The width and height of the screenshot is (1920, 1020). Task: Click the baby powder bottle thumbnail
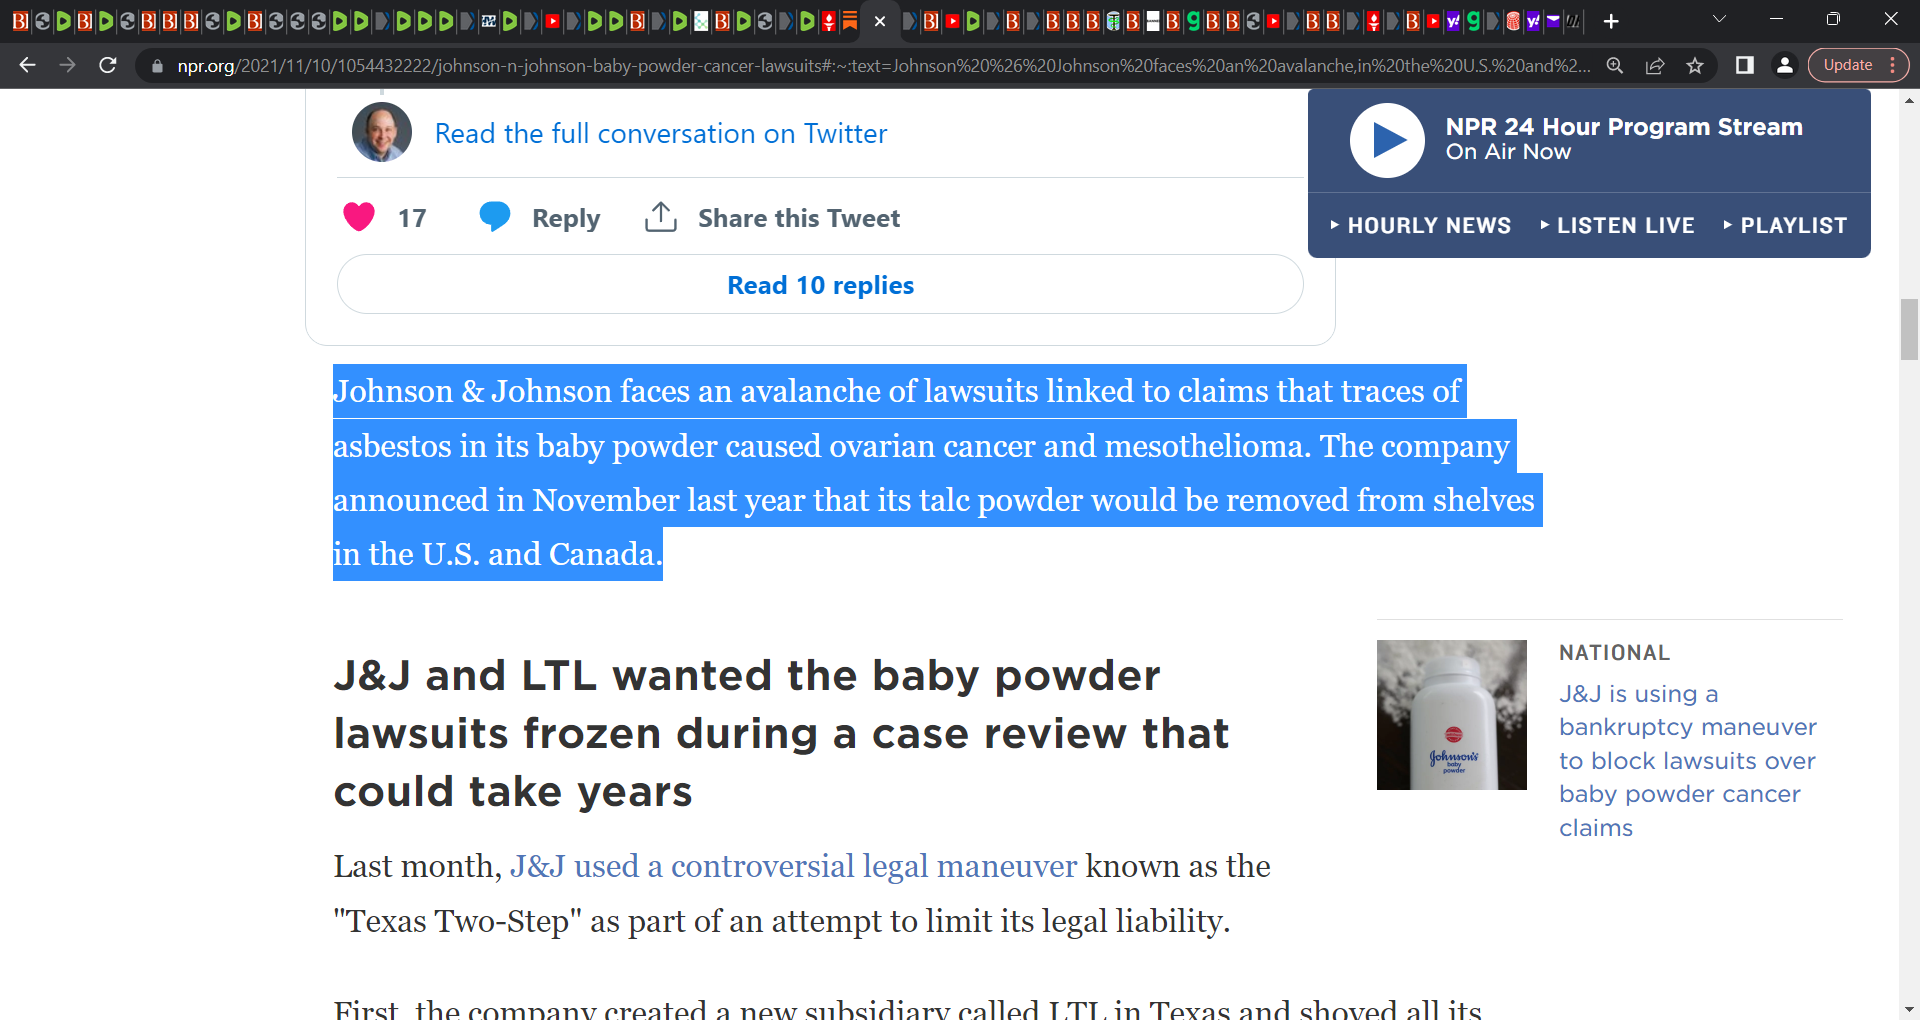pos(1452,715)
